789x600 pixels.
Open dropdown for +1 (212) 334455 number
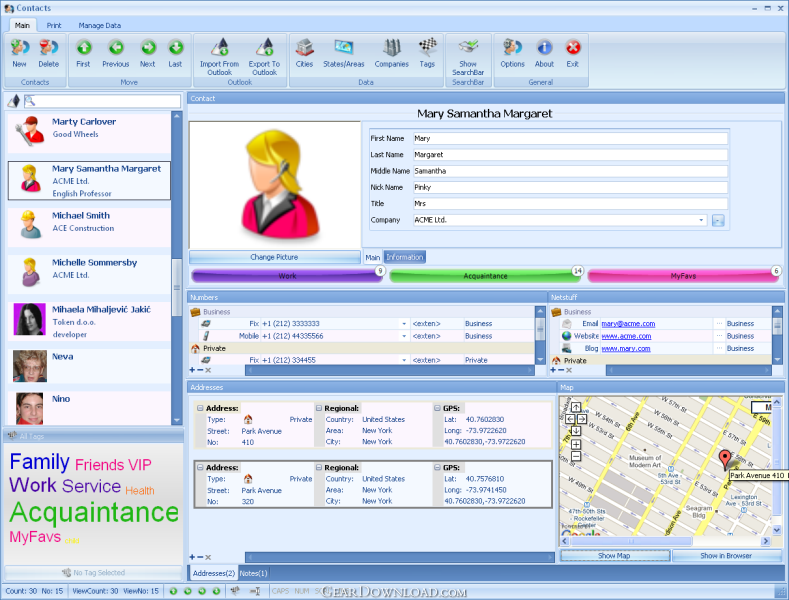pyautogui.click(x=404, y=360)
